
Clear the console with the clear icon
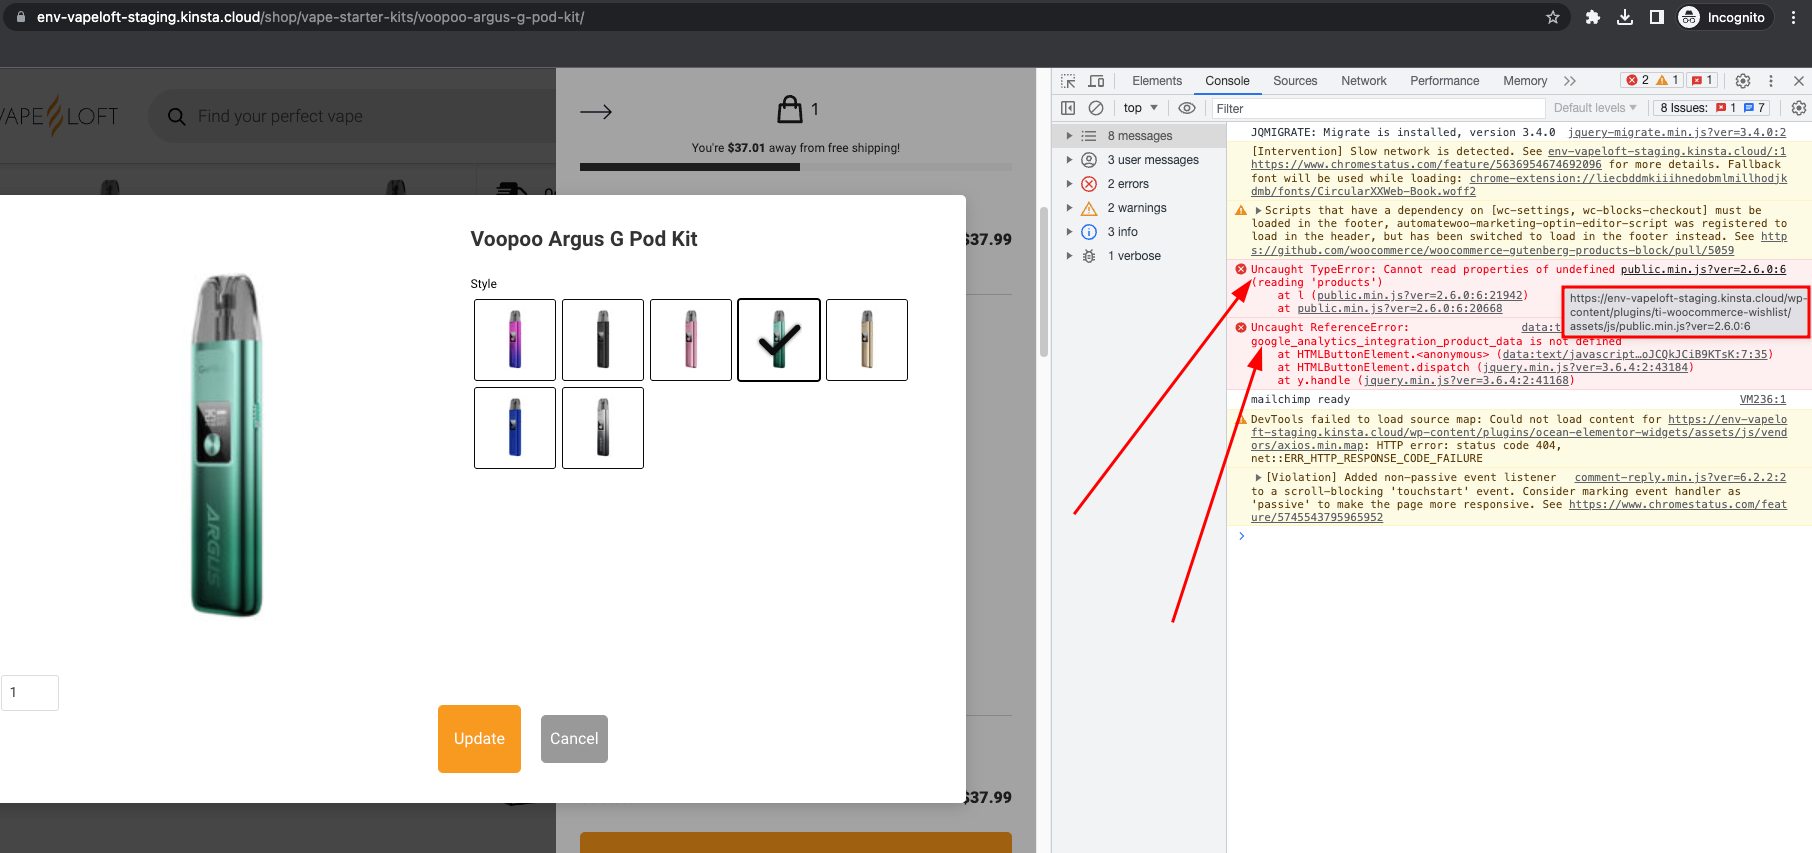pyautogui.click(x=1096, y=108)
